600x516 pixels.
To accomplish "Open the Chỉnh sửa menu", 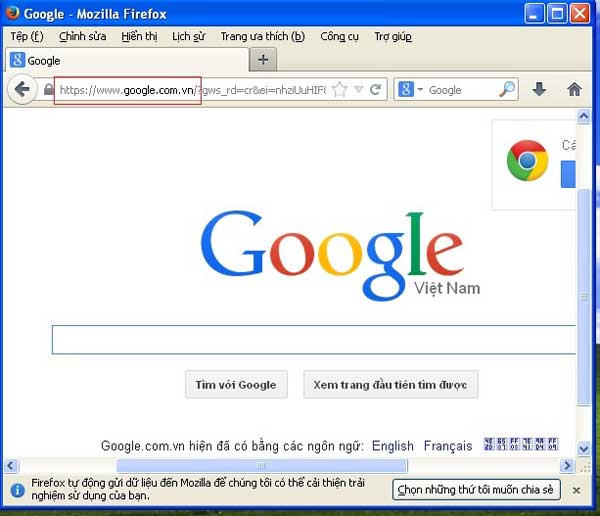I will tap(83, 36).
